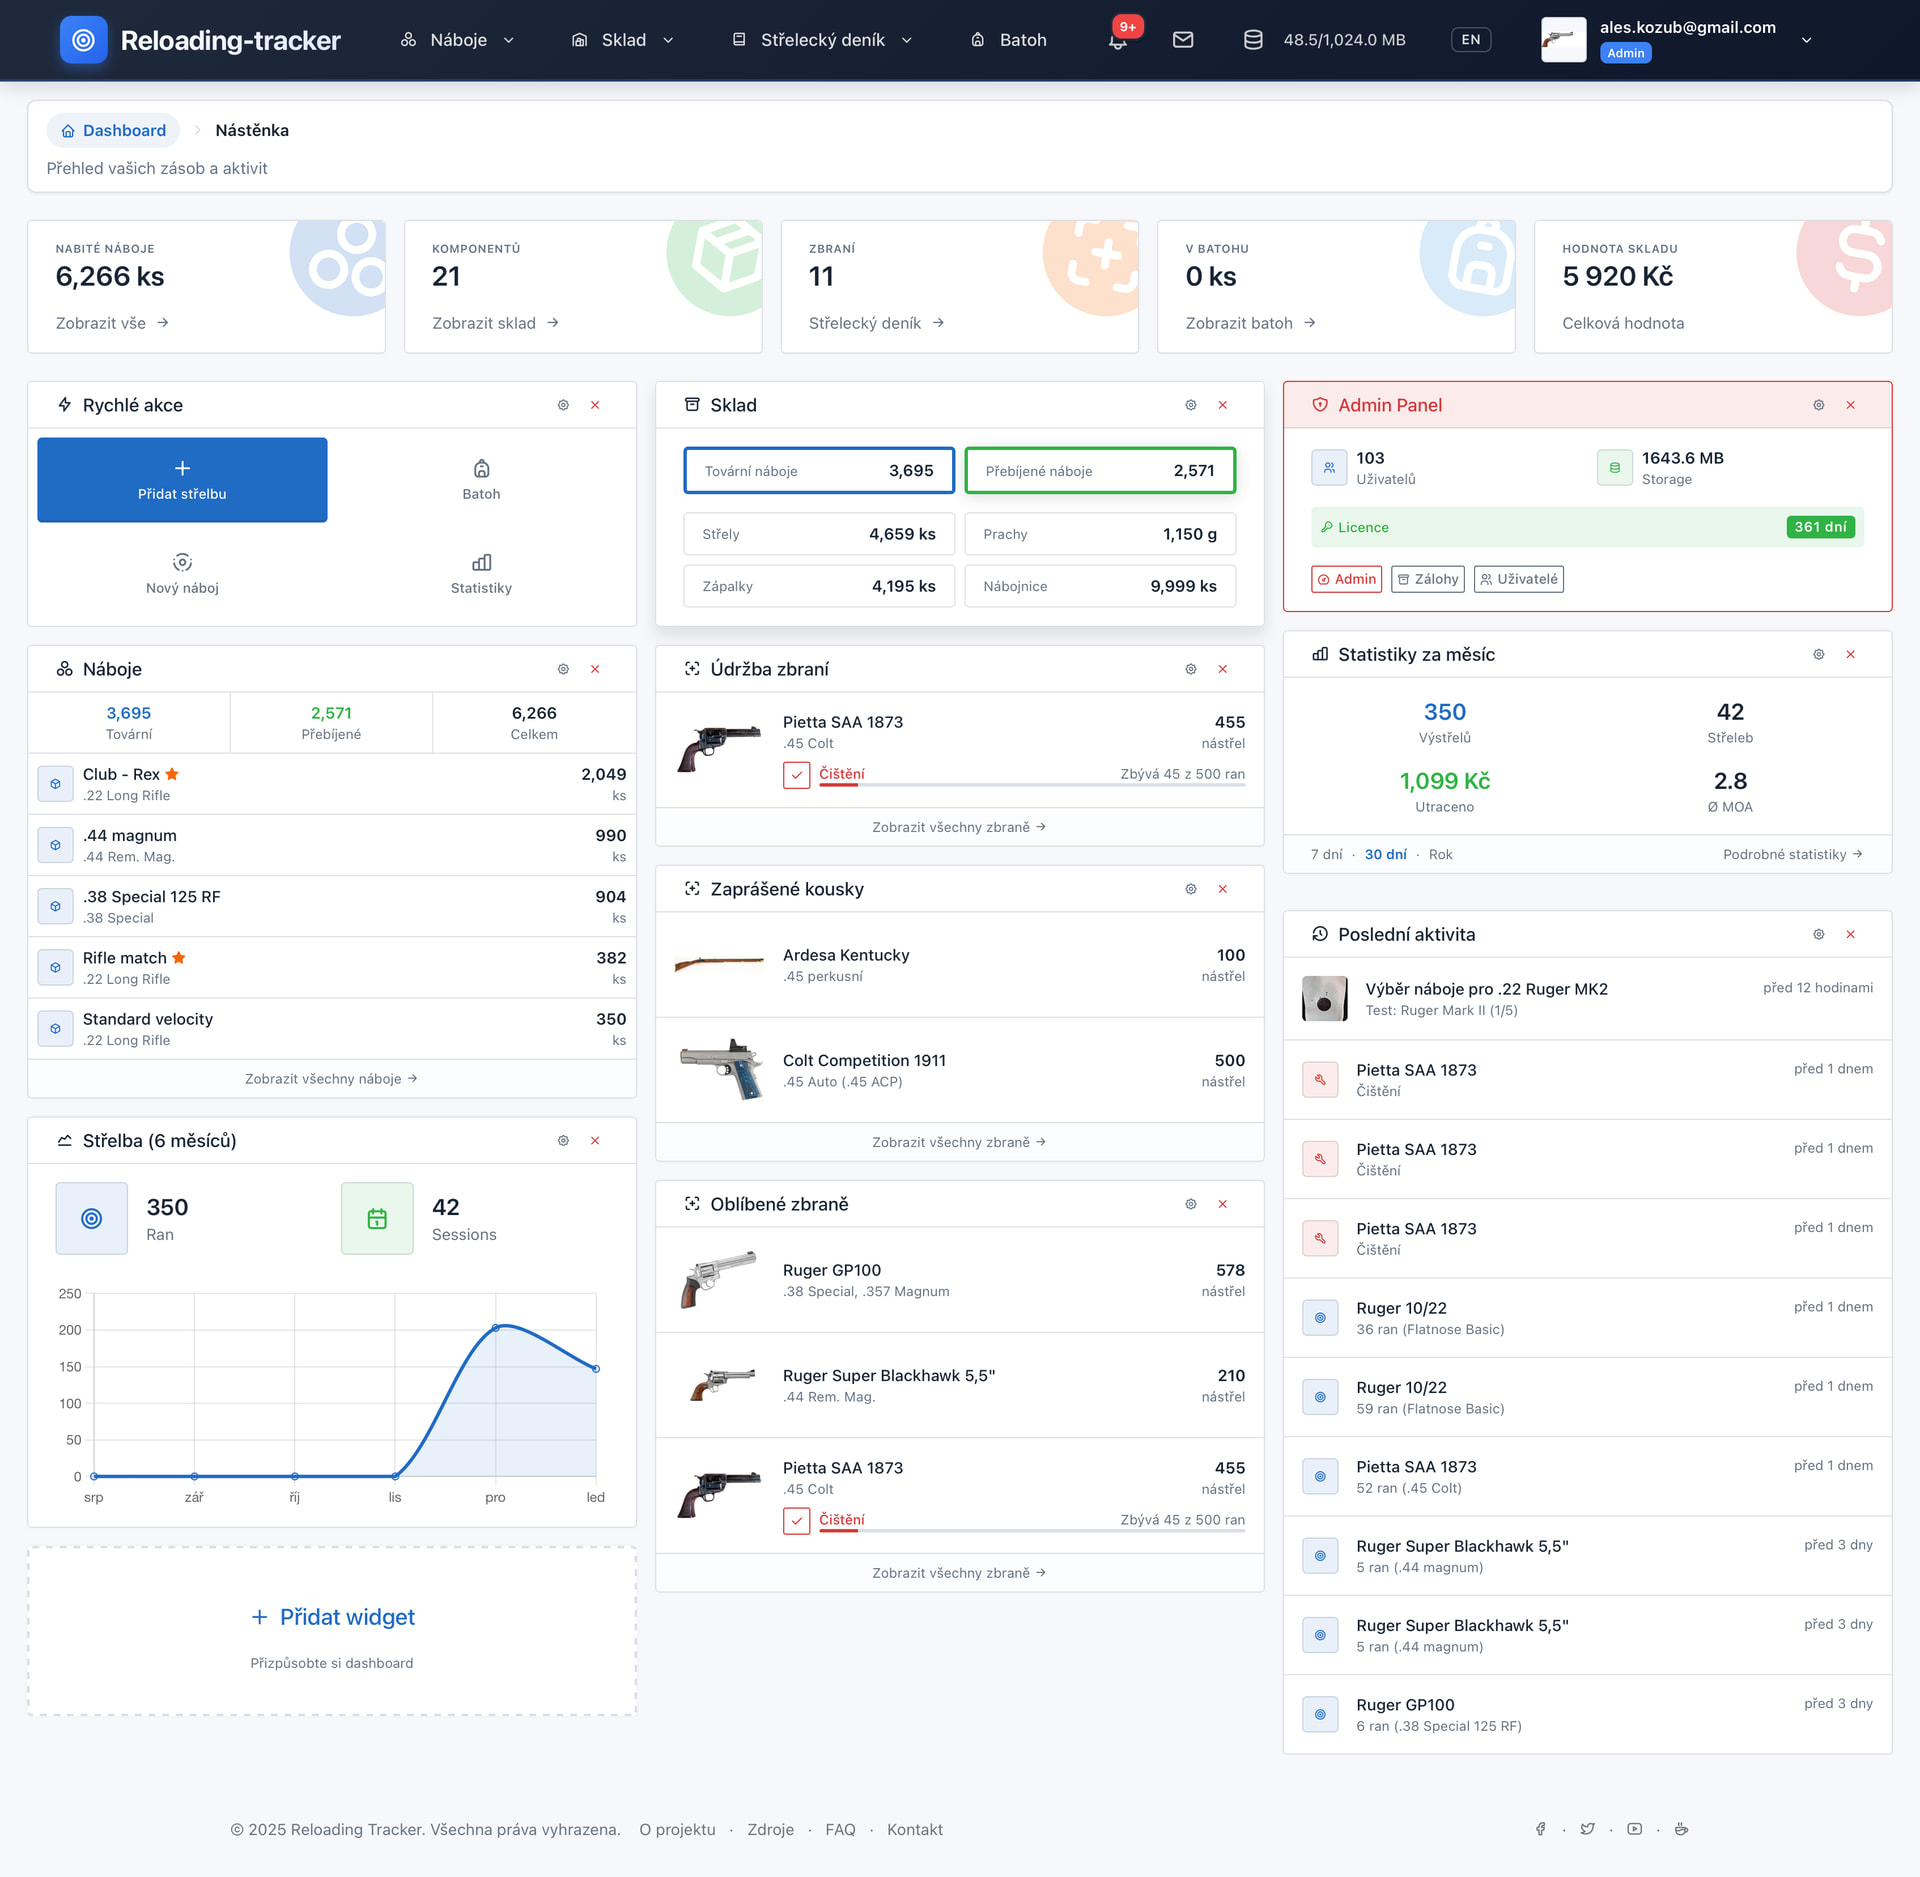Open user account dropdown chevron
This screenshot has width=1920, height=1877.
pyautogui.click(x=1806, y=41)
